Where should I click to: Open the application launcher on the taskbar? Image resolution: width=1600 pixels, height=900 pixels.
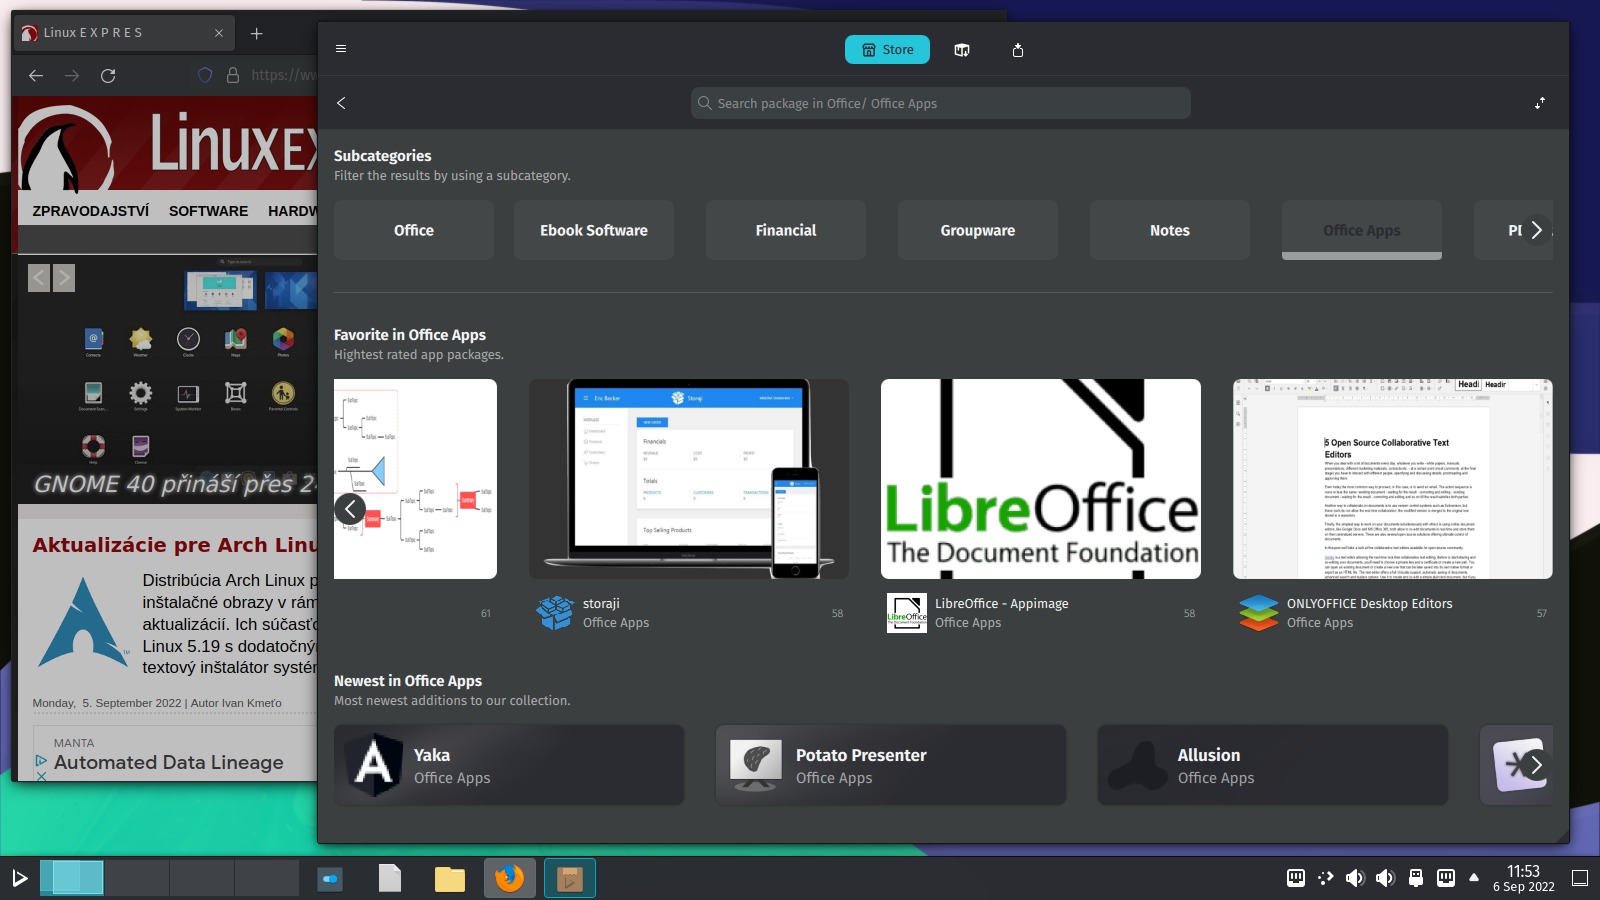(x=19, y=878)
